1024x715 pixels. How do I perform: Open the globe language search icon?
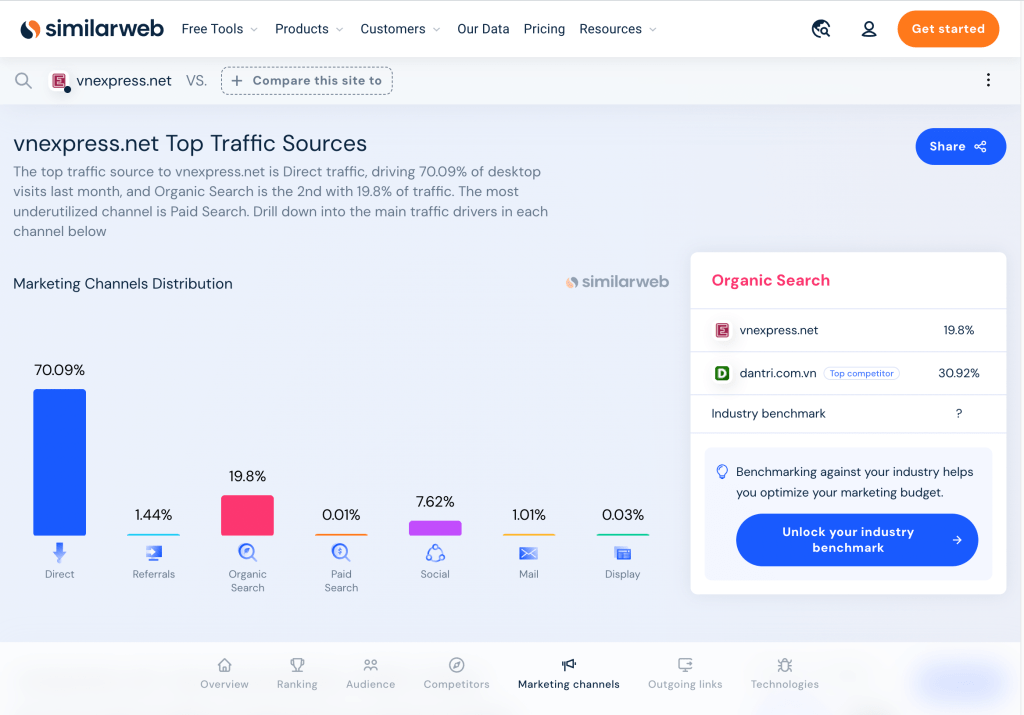[x=821, y=29]
